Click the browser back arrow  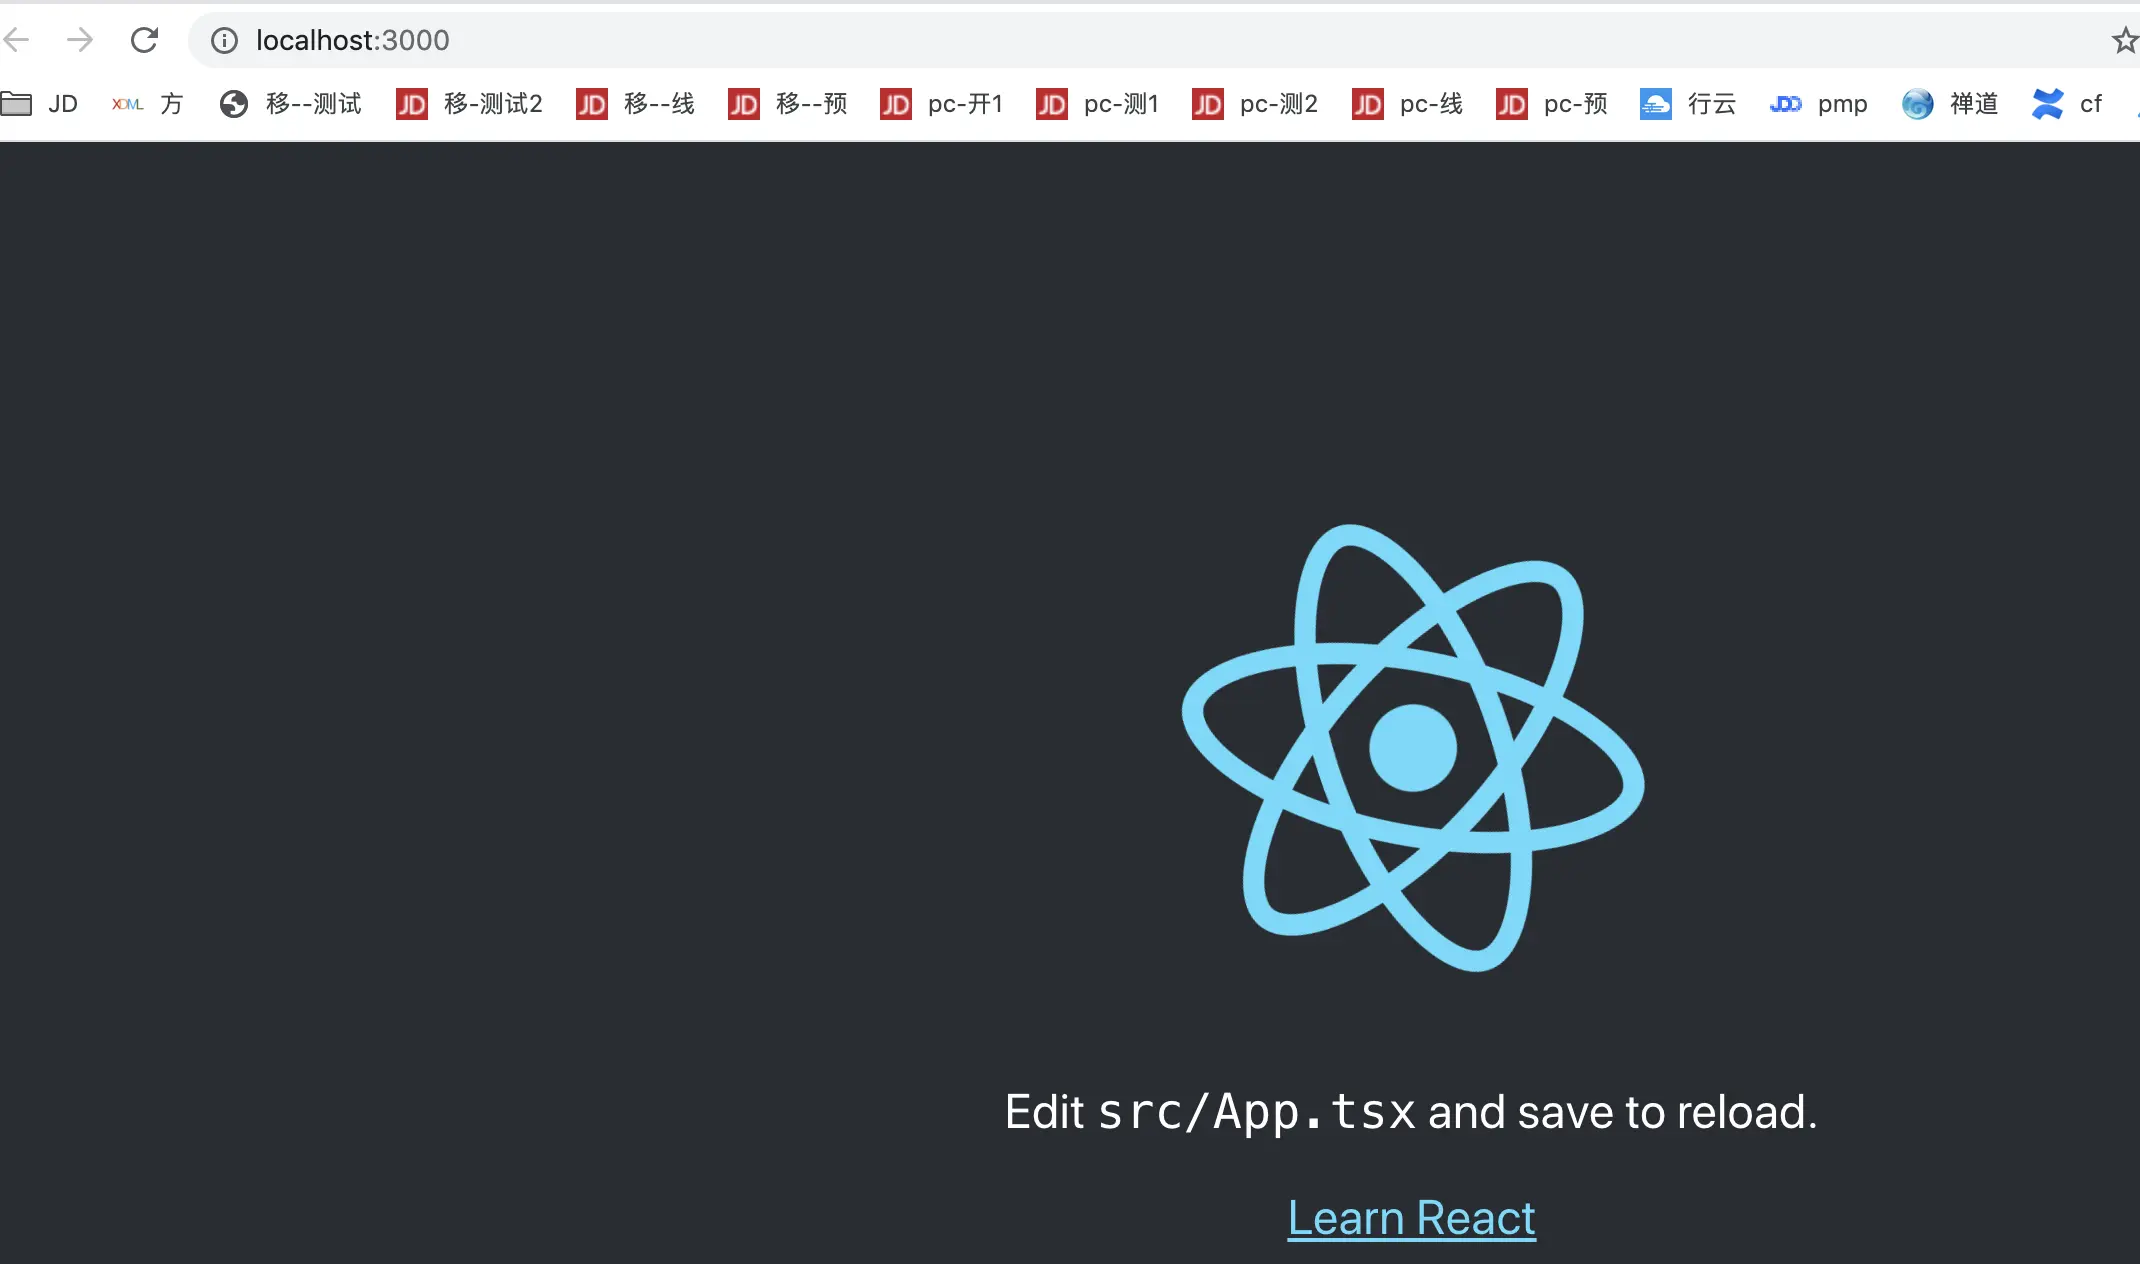click(x=17, y=40)
